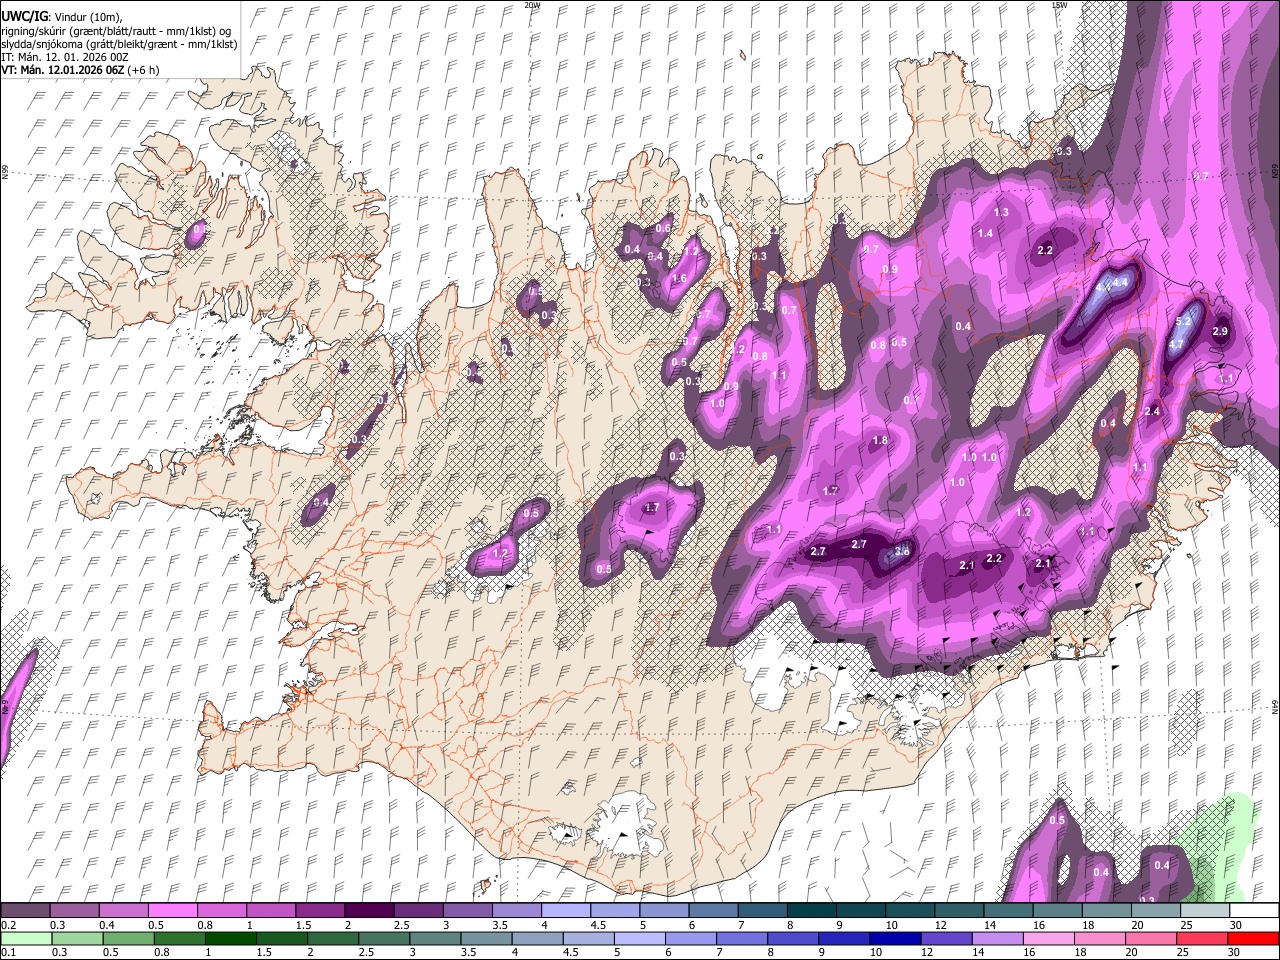Viewport: 1280px width, 960px height.
Task: Select the darkest green rain swatch starting at 1
Action: 231,938
